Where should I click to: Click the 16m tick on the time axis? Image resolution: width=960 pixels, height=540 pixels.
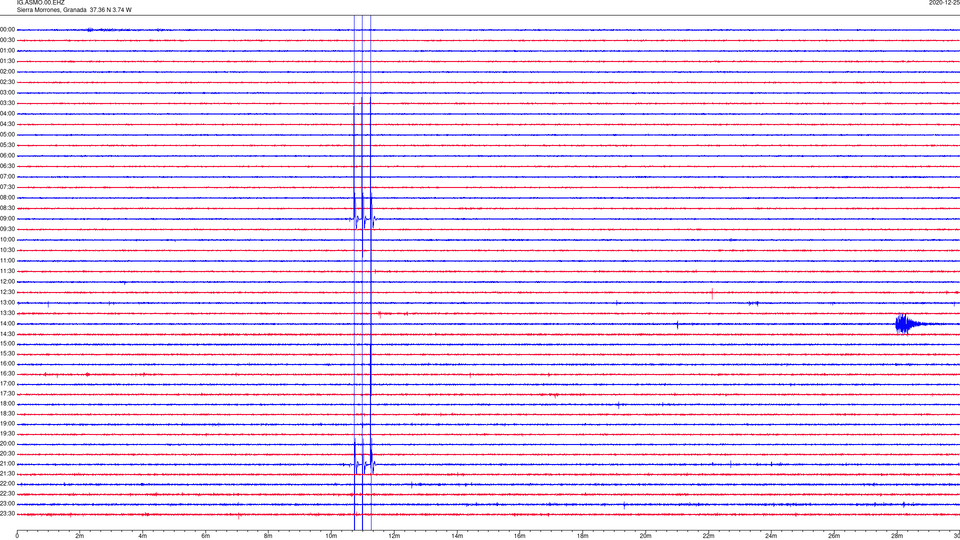click(520, 536)
